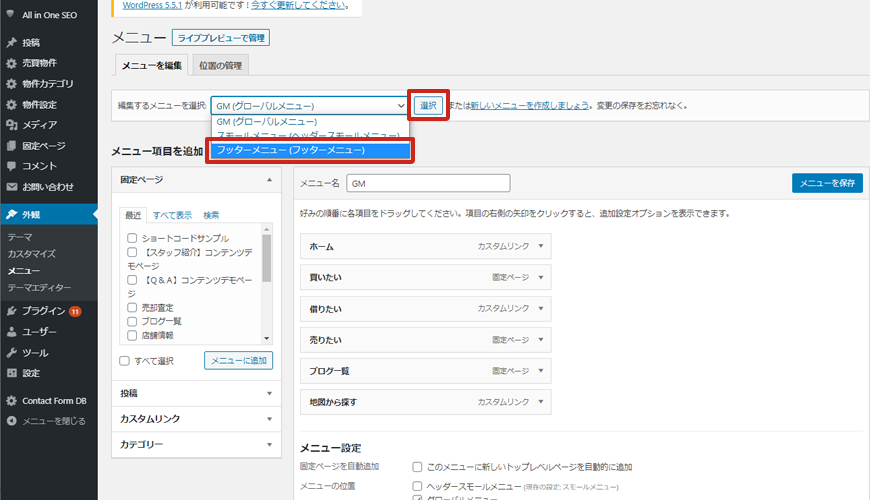Open the プラグイン plug icon
Image resolution: width=870 pixels, height=500 pixels.
(11, 311)
